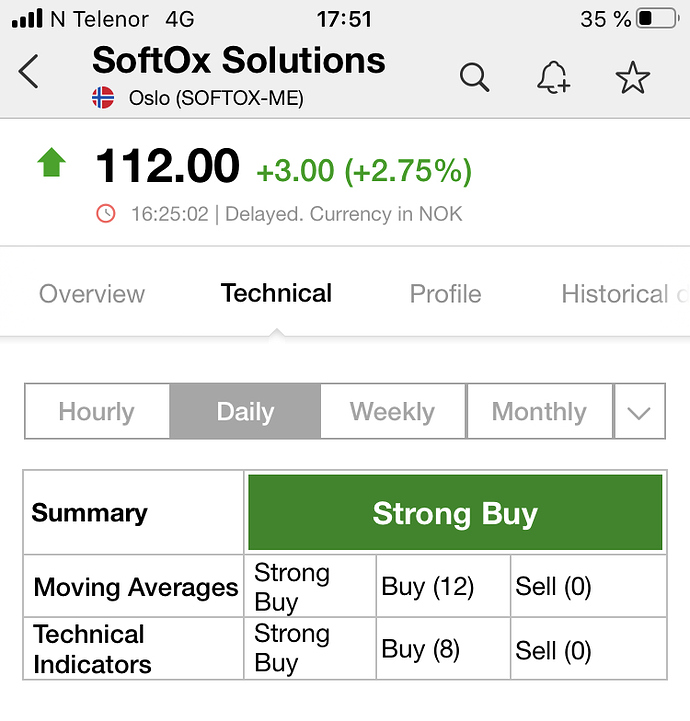The image size is (690, 721).
Task: Tap the Norwegian flag icon
Action: click(x=103, y=98)
